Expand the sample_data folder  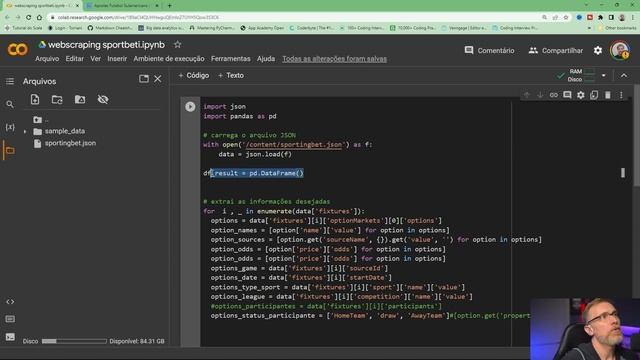(25, 131)
